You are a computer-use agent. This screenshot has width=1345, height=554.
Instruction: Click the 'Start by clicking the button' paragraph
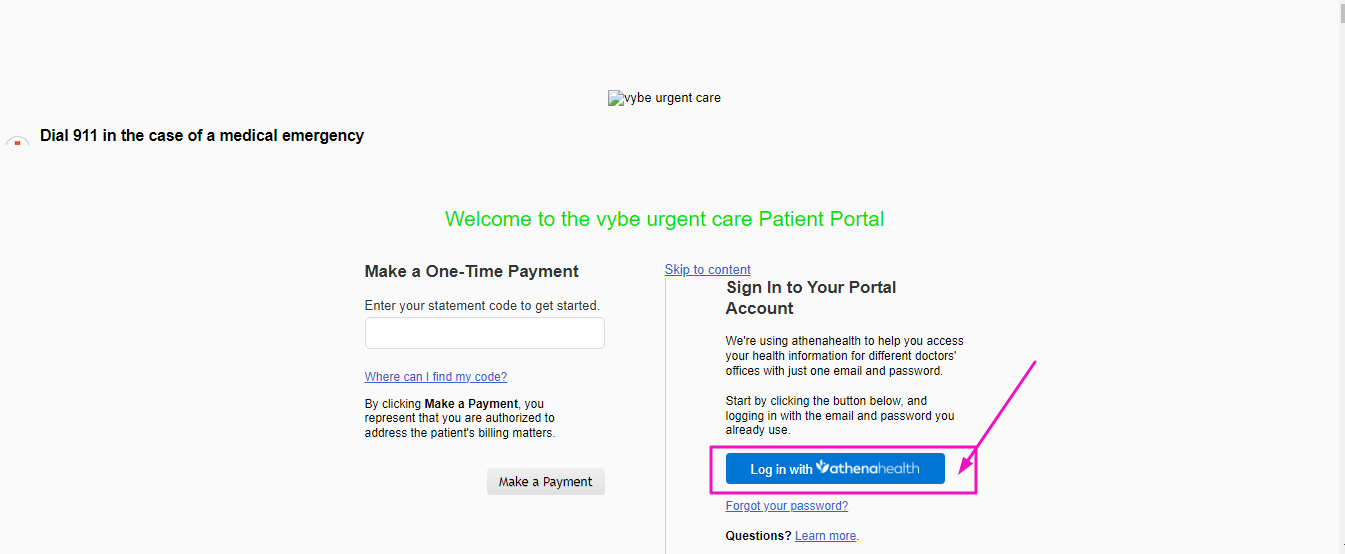click(840, 415)
